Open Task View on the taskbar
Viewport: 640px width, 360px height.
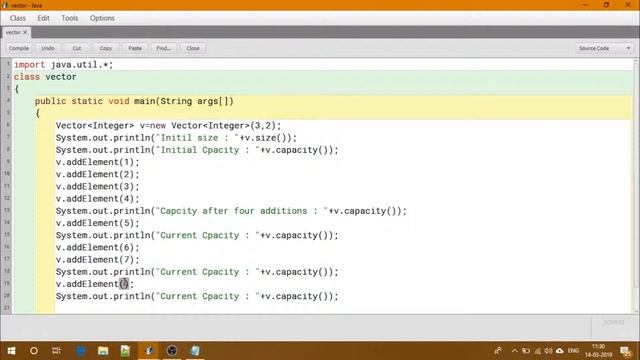coord(56,351)
